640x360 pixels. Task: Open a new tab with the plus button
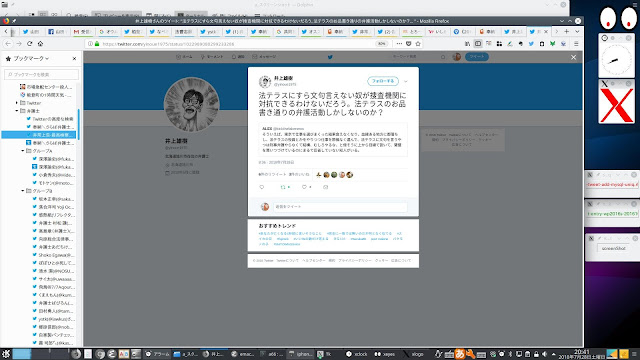click(567, 31)
